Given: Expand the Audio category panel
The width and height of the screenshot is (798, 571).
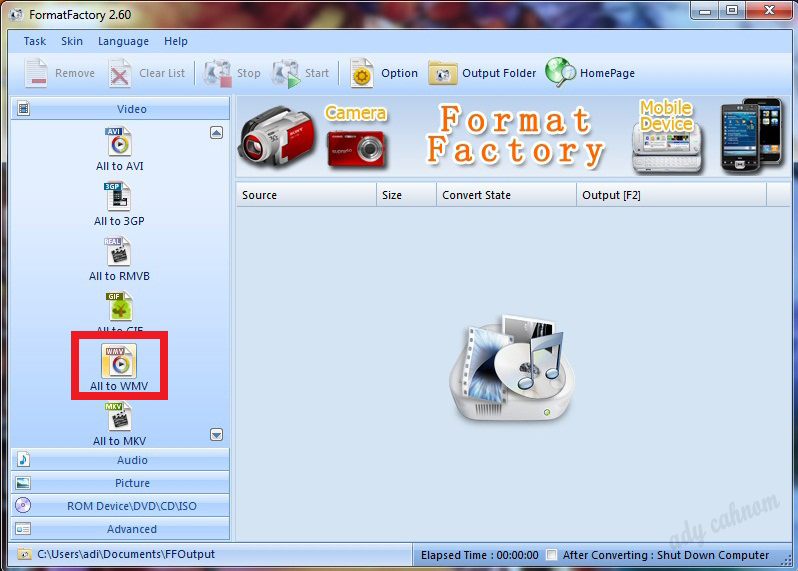Looking at the screenshot, I should tap(120, 460).
